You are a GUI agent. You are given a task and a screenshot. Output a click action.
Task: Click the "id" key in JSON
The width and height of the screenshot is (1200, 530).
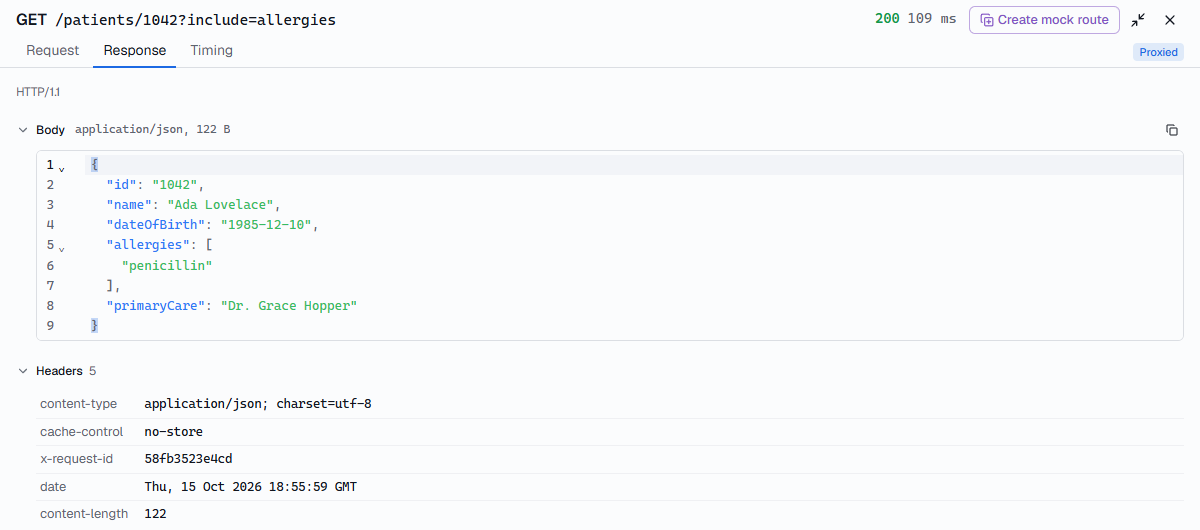tap(121, 185)
